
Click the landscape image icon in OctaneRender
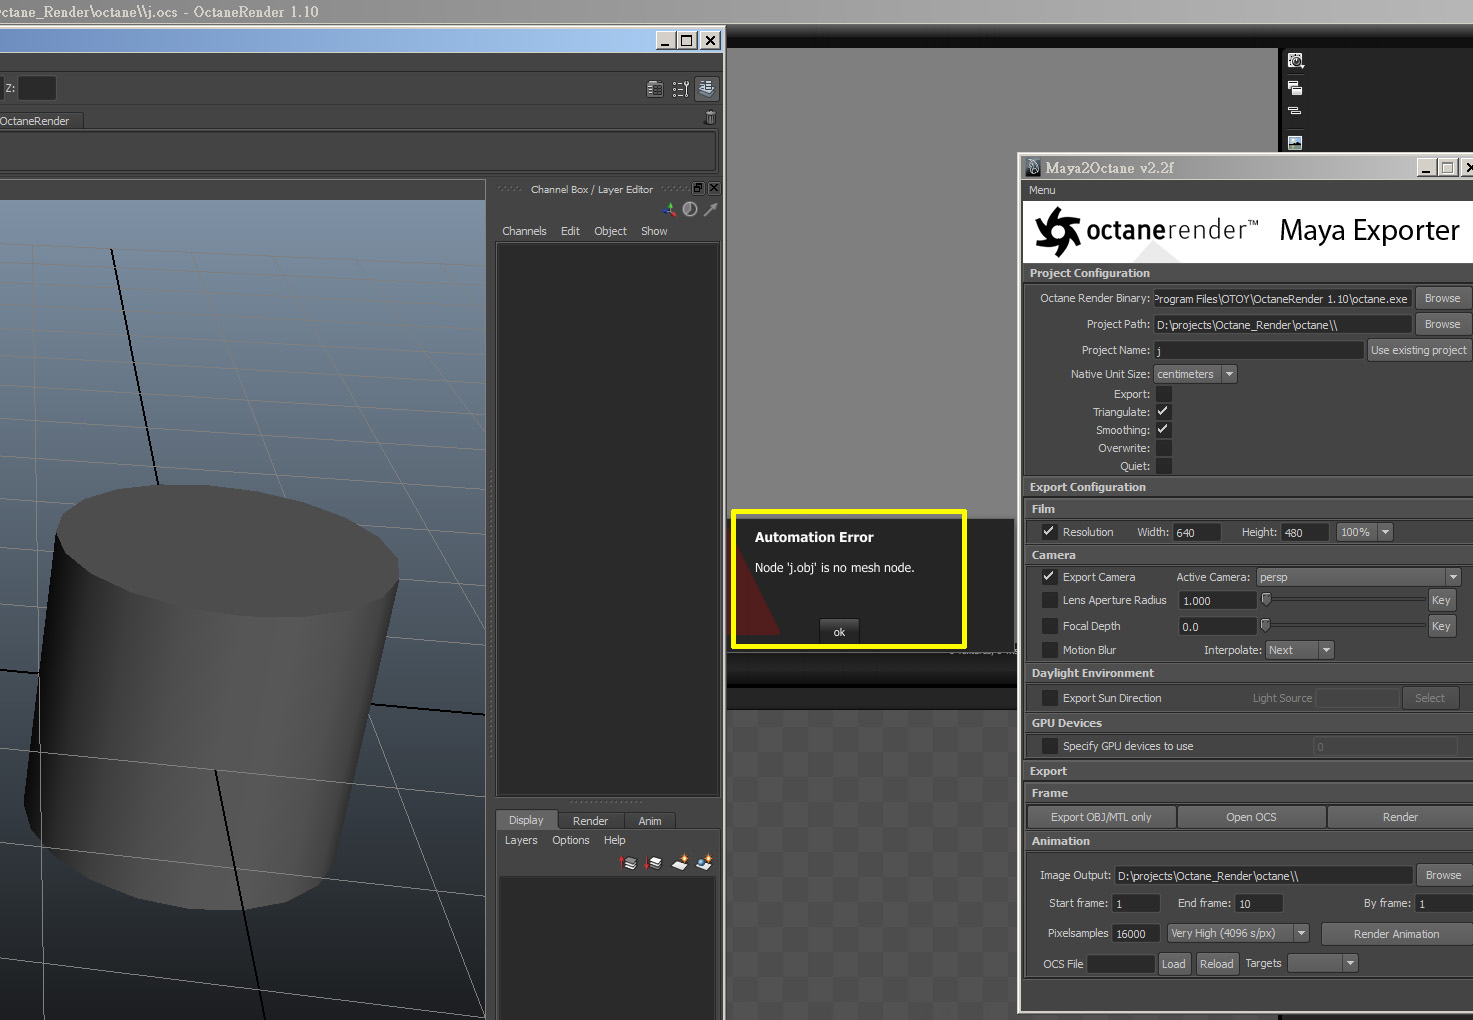[1295, 142]
